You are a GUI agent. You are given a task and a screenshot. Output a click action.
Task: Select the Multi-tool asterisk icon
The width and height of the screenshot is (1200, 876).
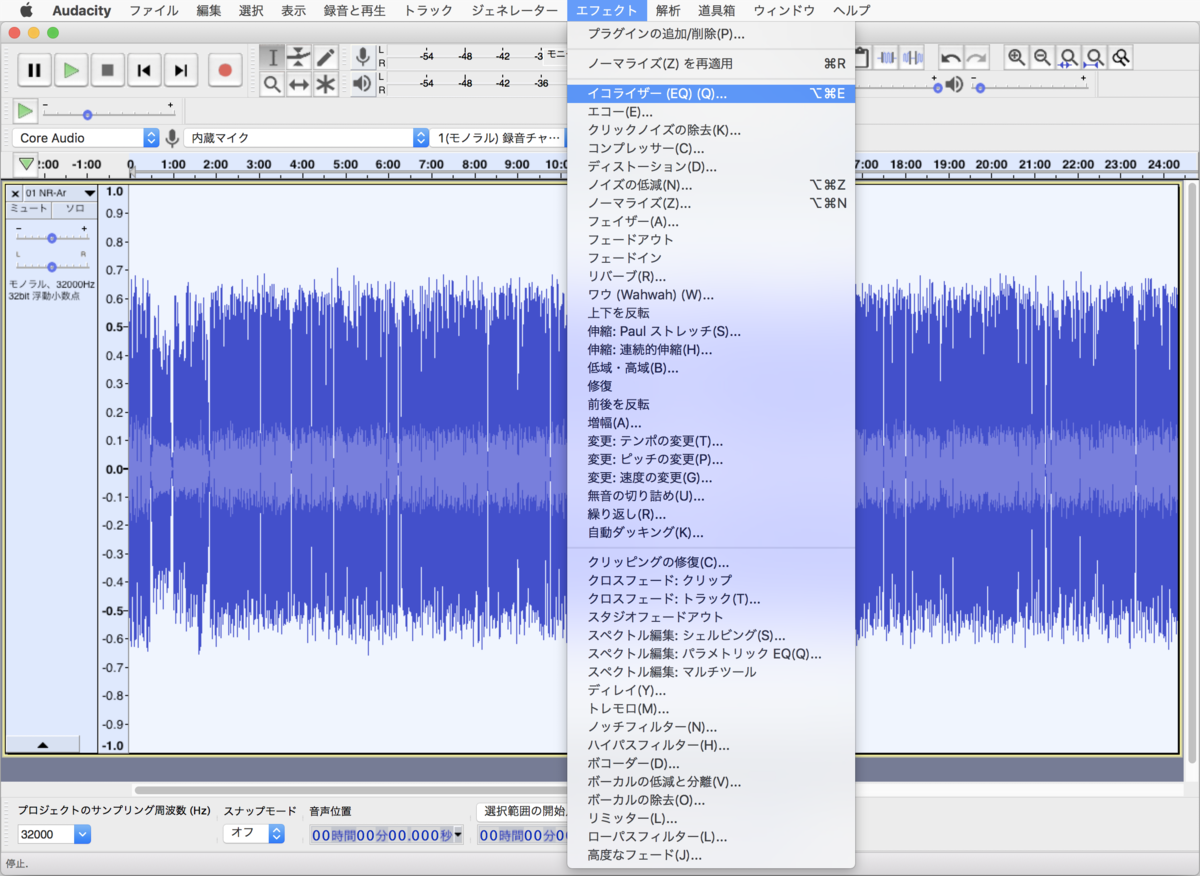(325, 84)
